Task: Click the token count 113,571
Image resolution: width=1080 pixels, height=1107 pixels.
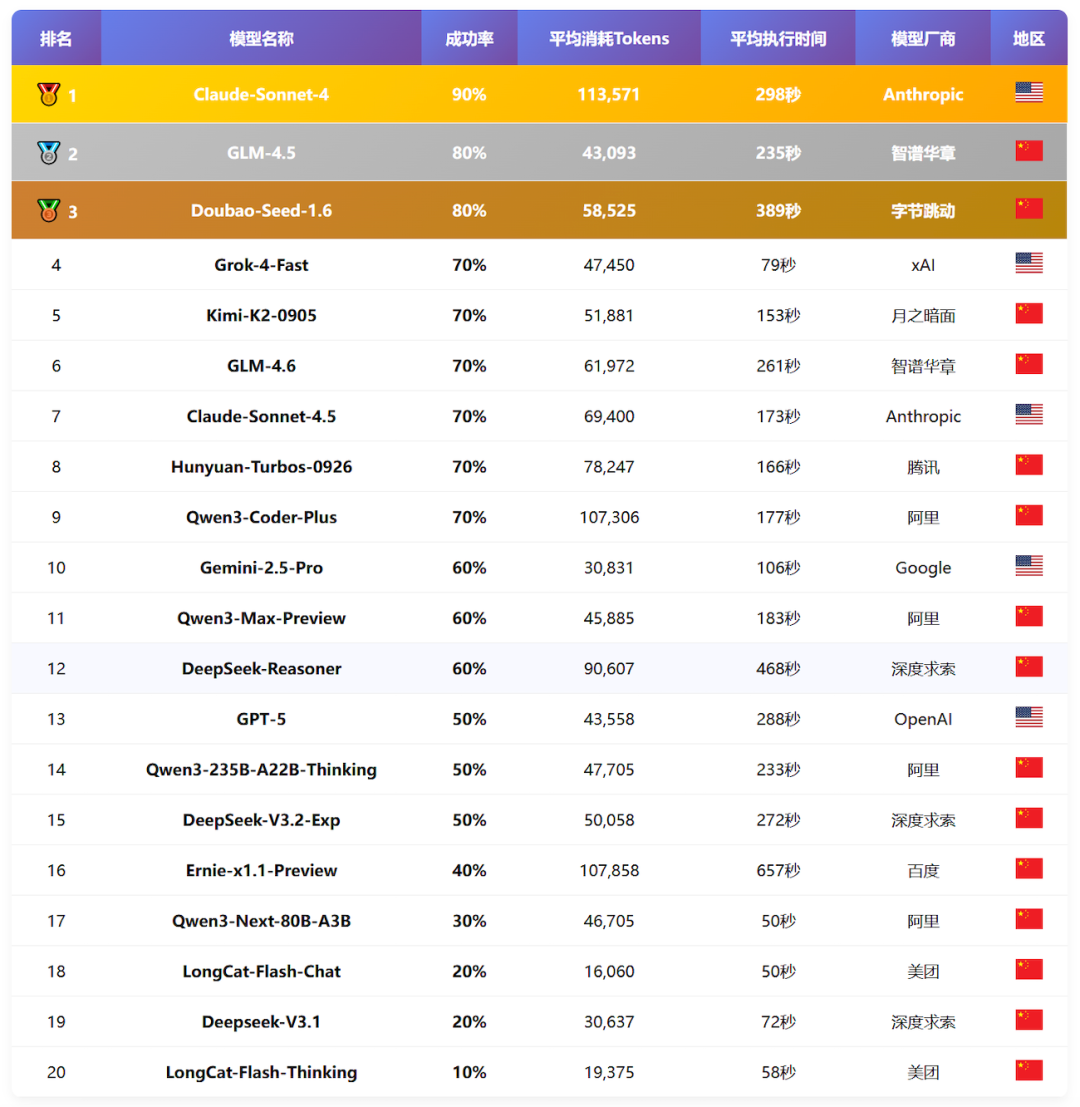Action: coord(609,95)
